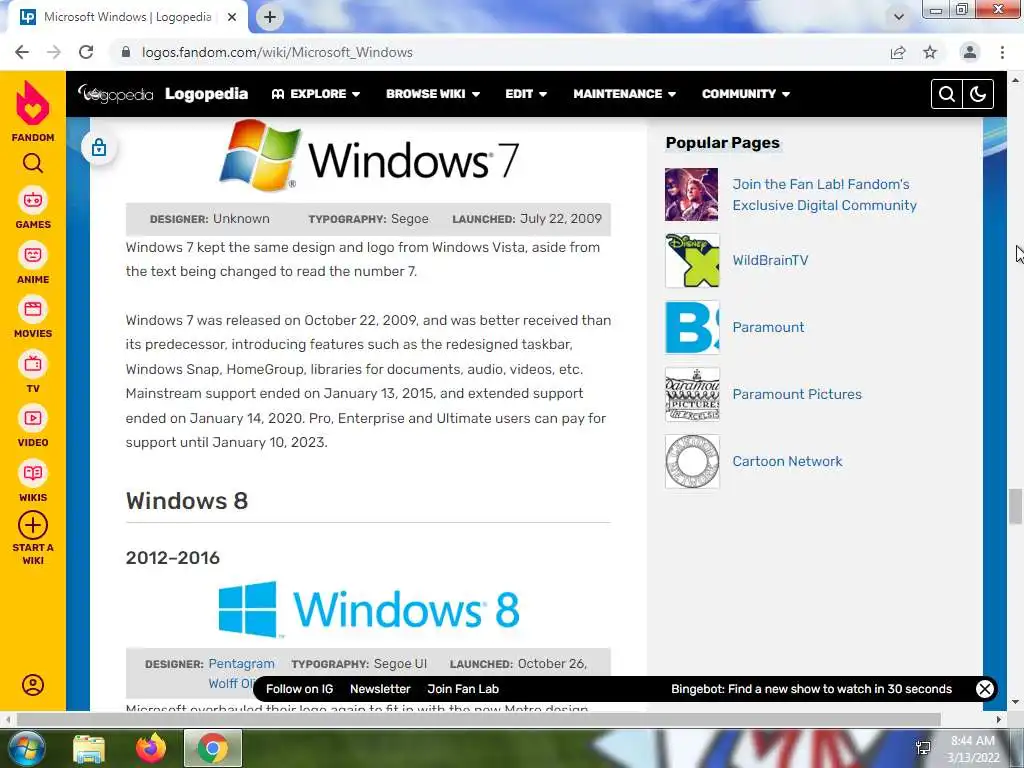Reload the page
This screenshot has width=1024, height=768.
[86, 52]
